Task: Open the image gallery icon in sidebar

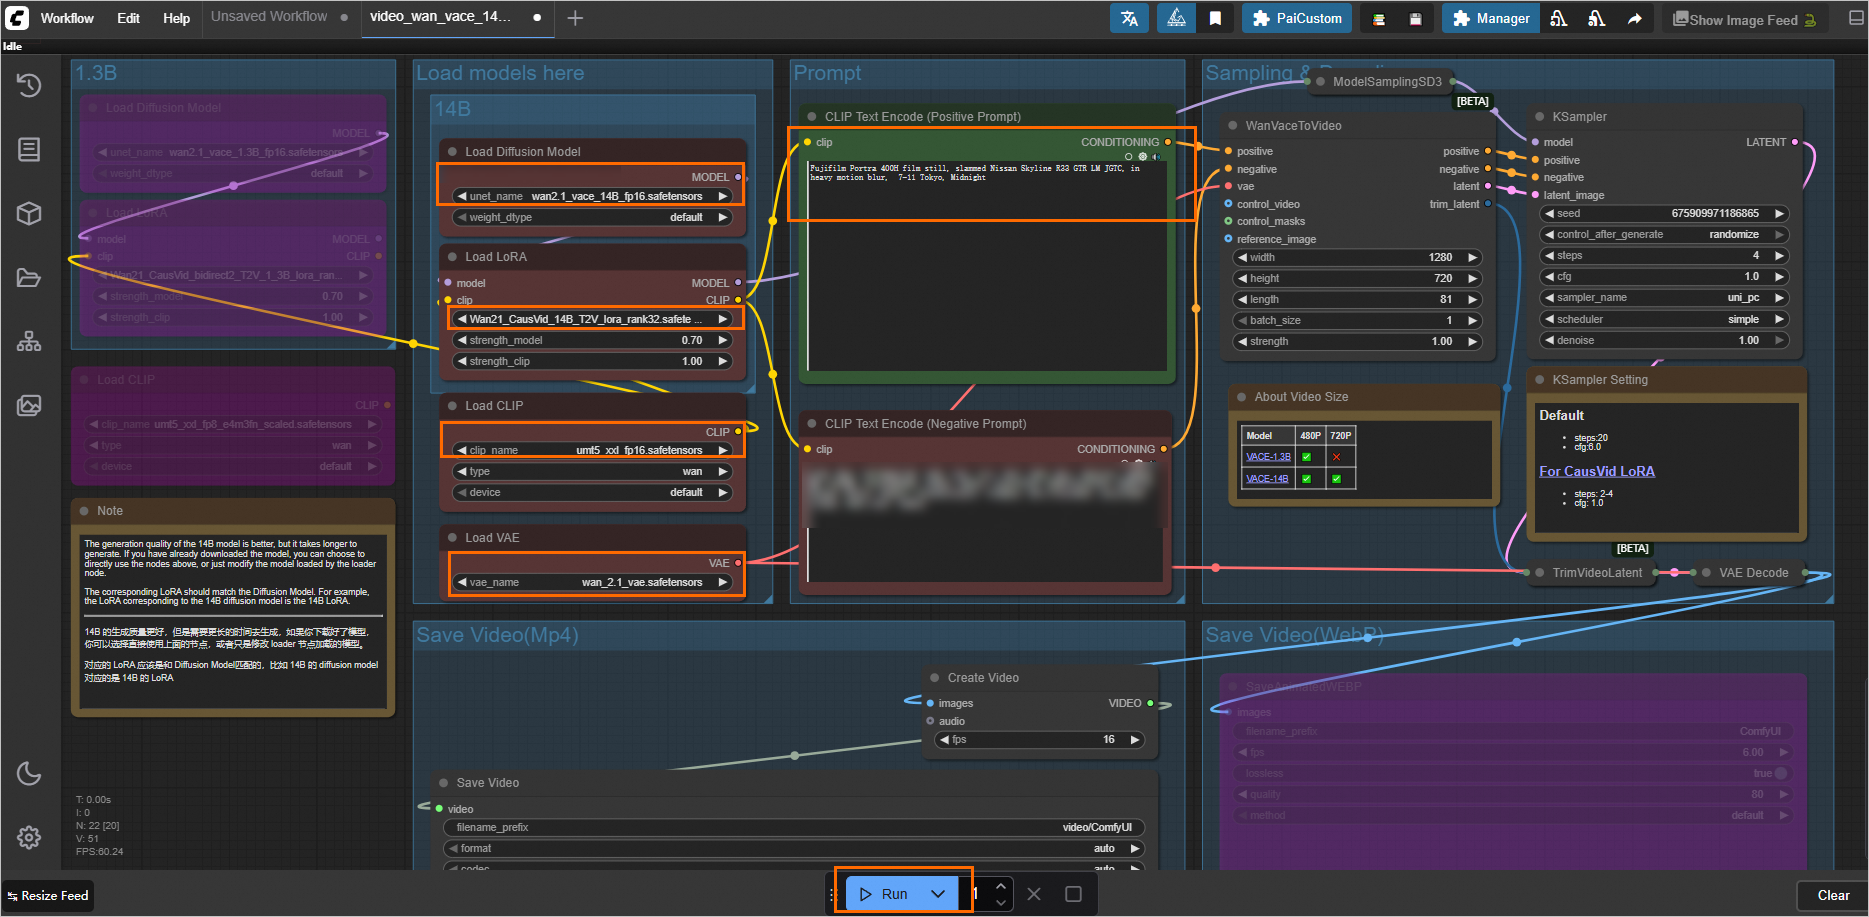Action: point(29,406)
